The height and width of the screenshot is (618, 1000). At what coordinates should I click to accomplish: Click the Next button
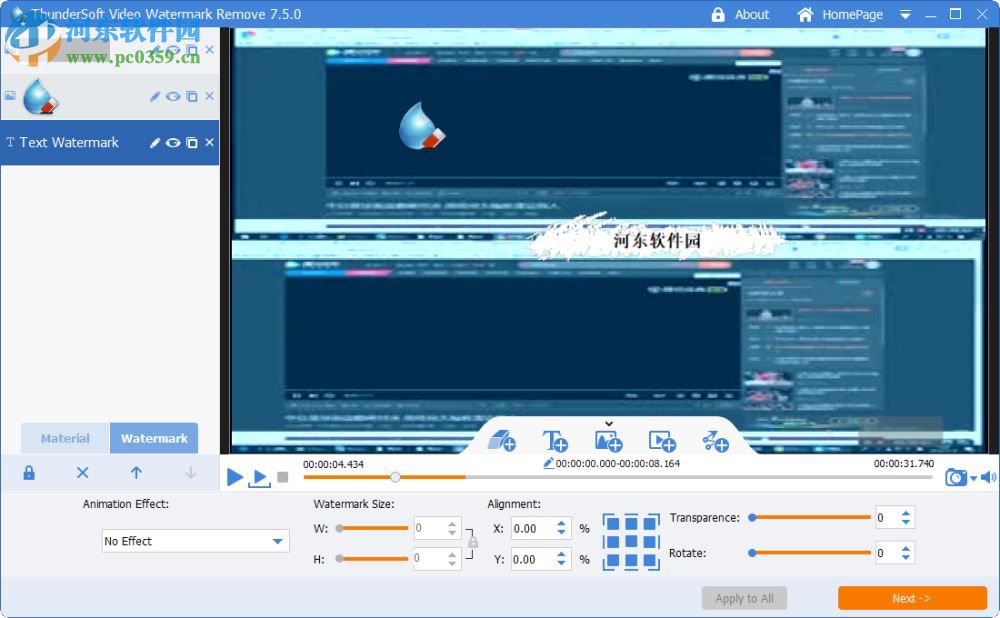pos(911,598)
